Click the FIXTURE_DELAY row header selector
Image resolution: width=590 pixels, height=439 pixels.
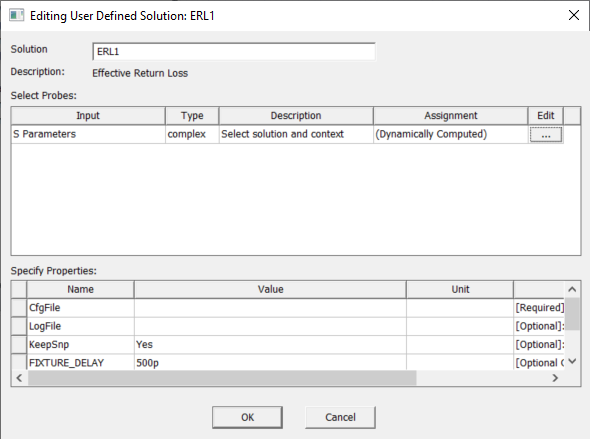[19, 362]
